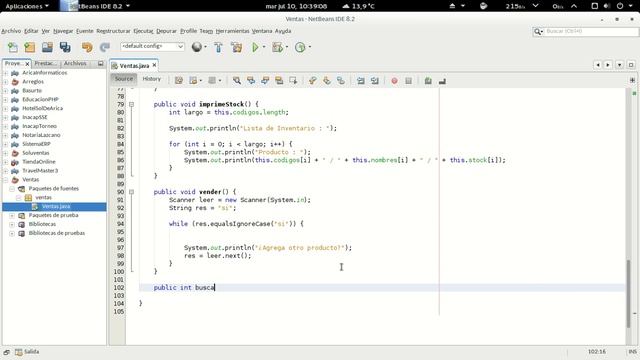Select the TiendaOnline project
Viewport: 640px width, 360px height.
point(39,162)
